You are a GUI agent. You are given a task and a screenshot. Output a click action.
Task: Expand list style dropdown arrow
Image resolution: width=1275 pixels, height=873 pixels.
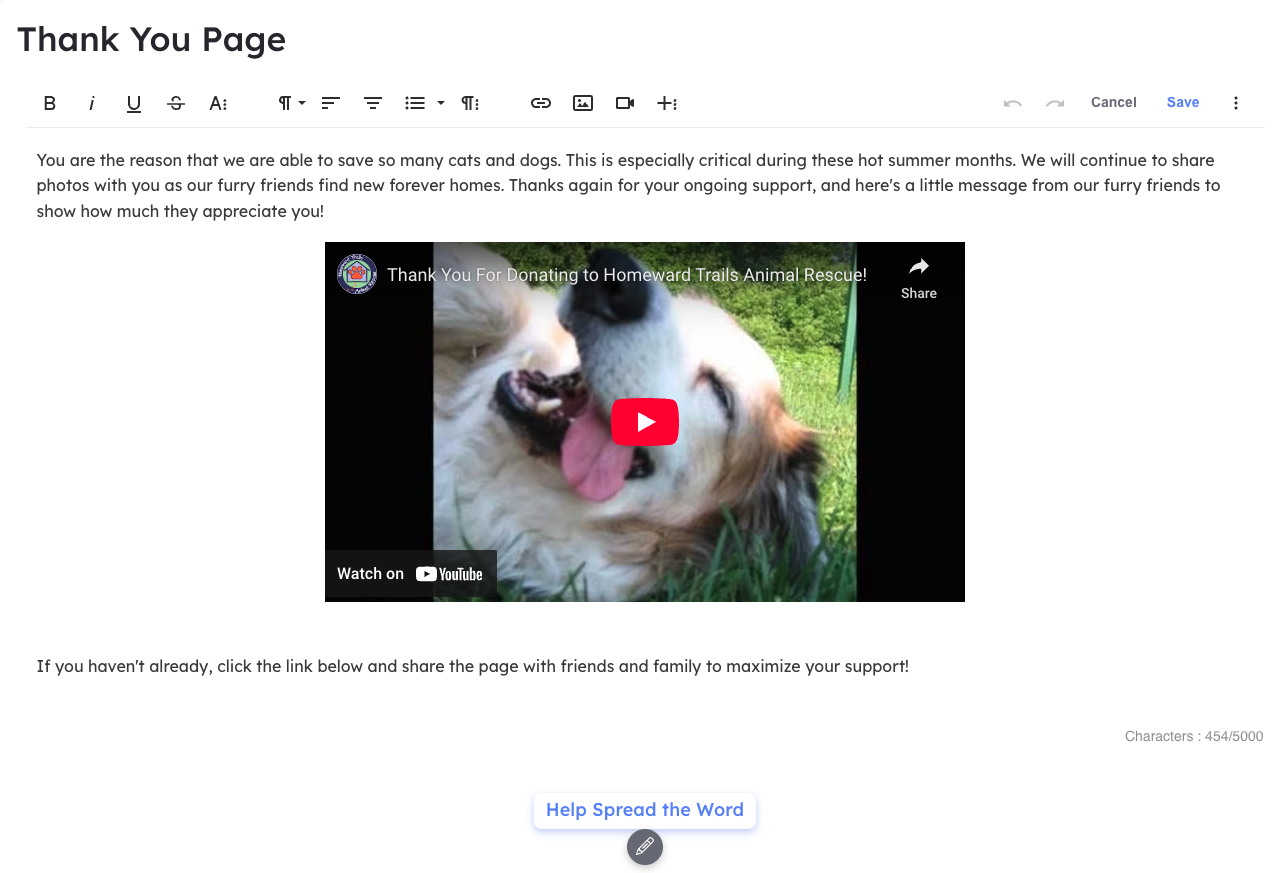(441, 103)
